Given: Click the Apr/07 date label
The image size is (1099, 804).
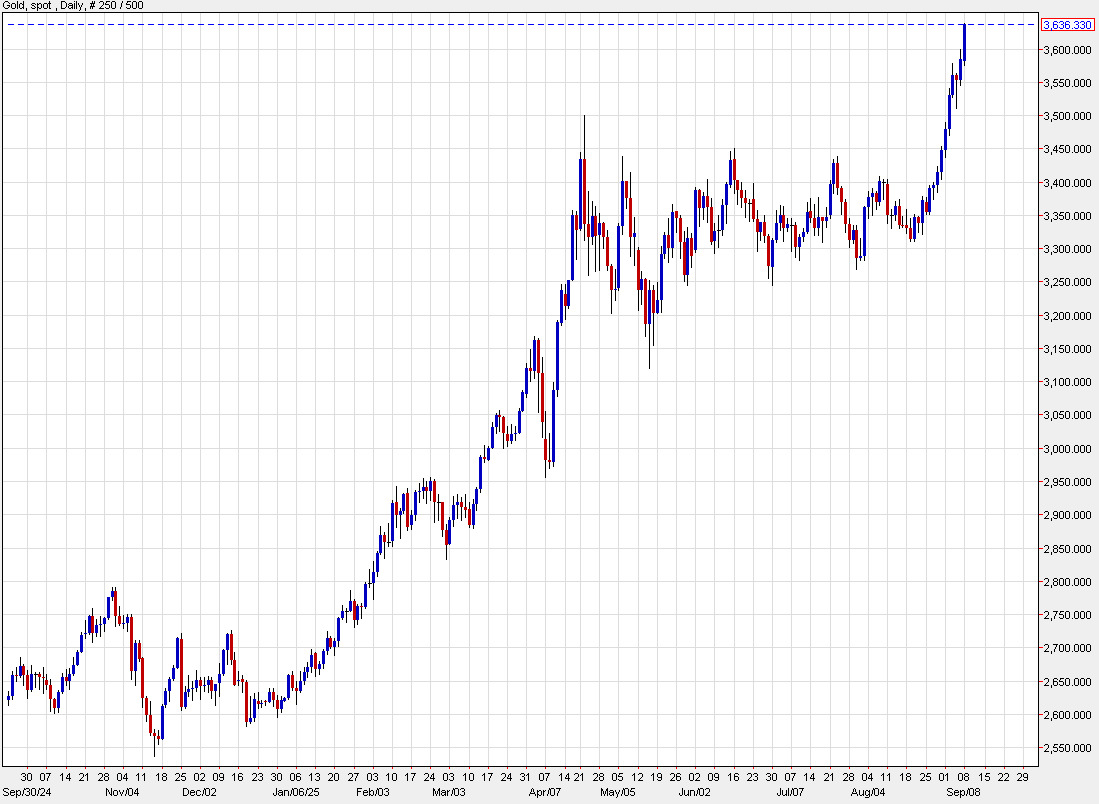Looking at the screenshot, I should click(x=545, y=792).
